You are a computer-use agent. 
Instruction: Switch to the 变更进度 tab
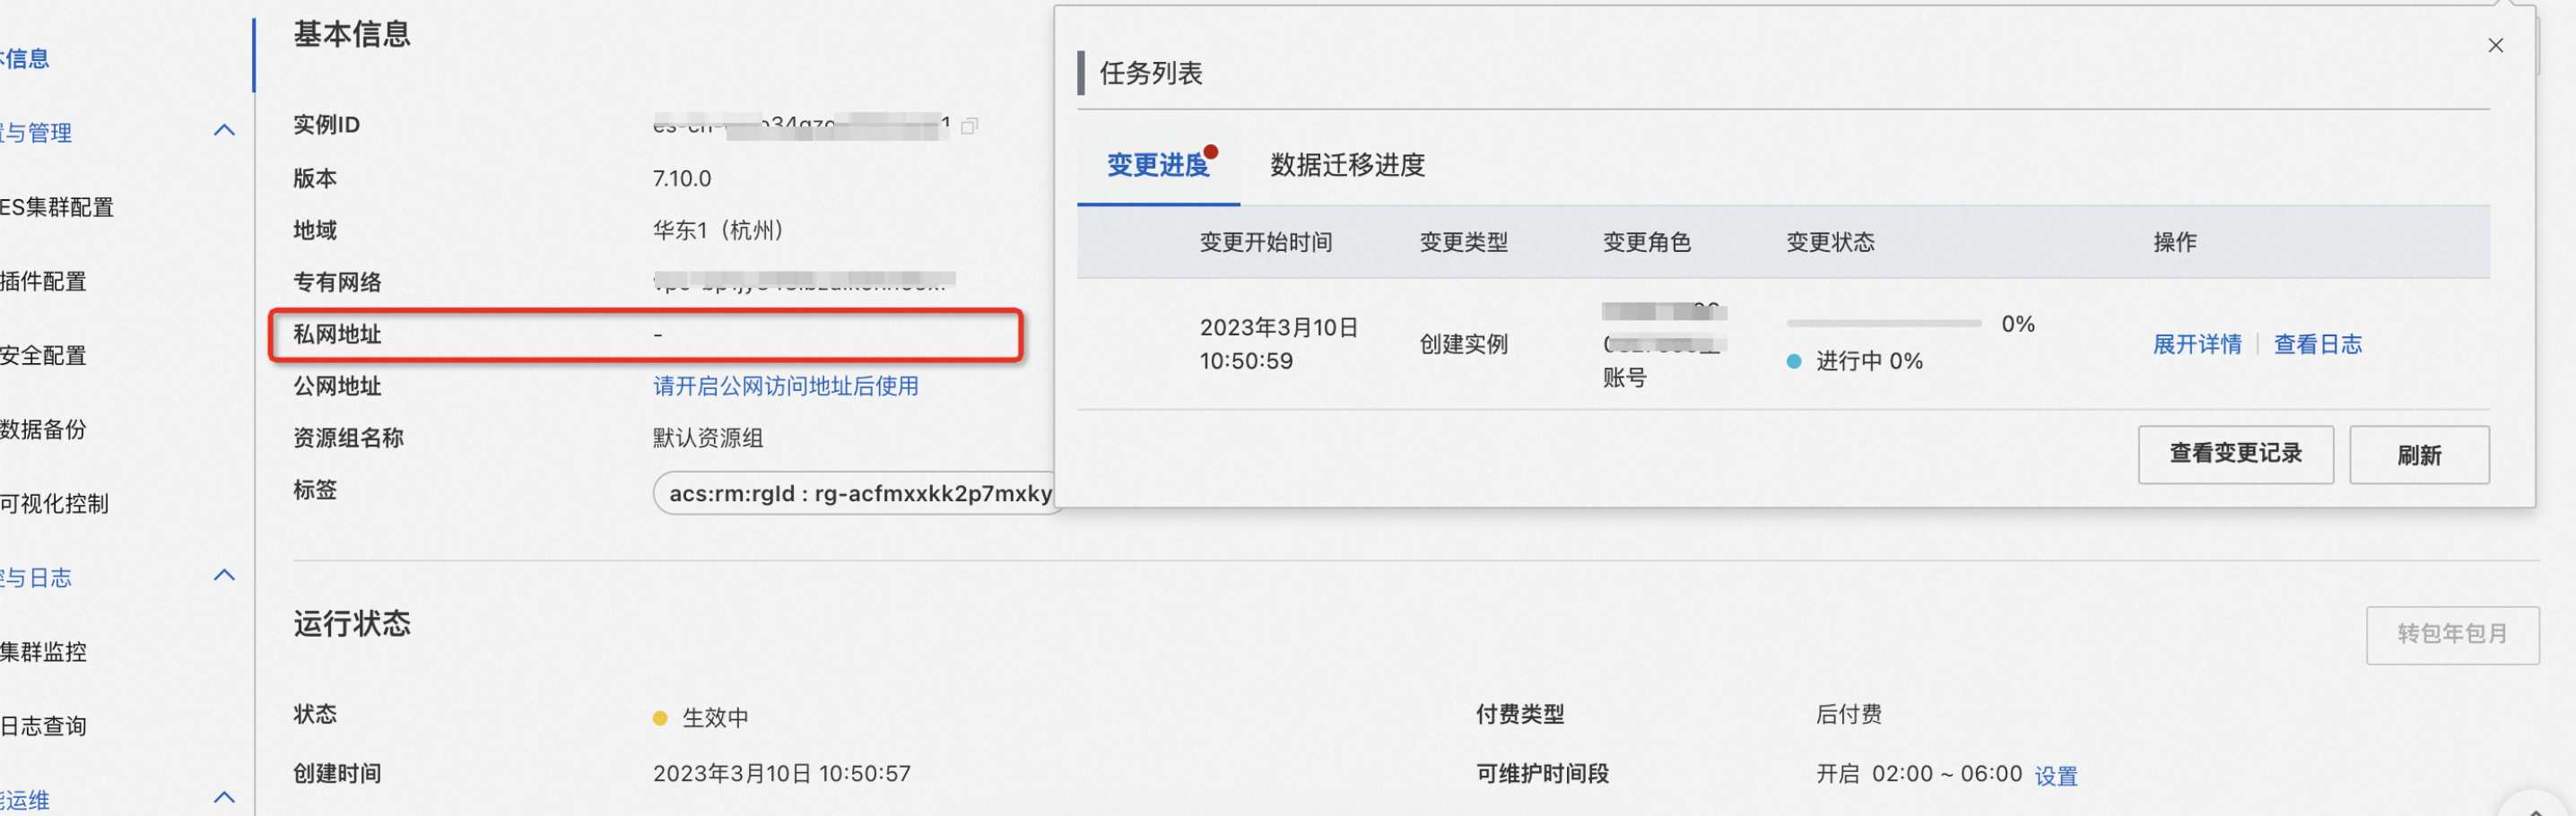(1158, 164)
